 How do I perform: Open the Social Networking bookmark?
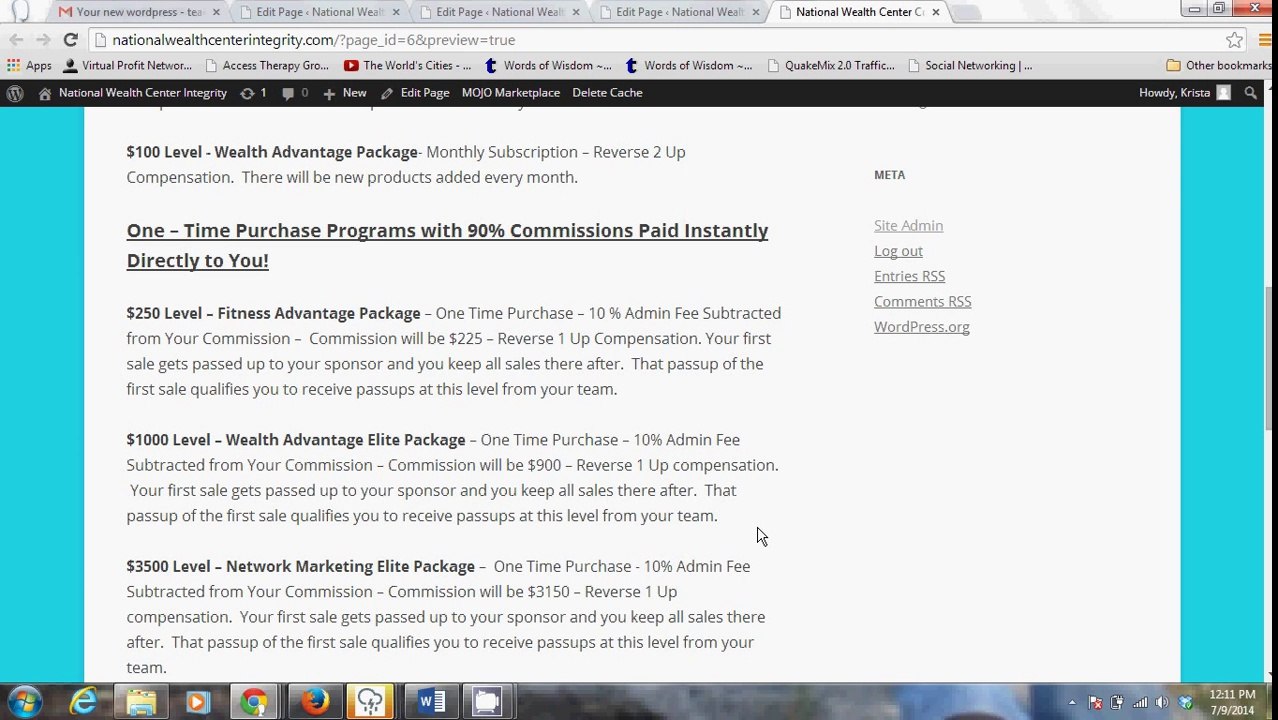(969, 66)
